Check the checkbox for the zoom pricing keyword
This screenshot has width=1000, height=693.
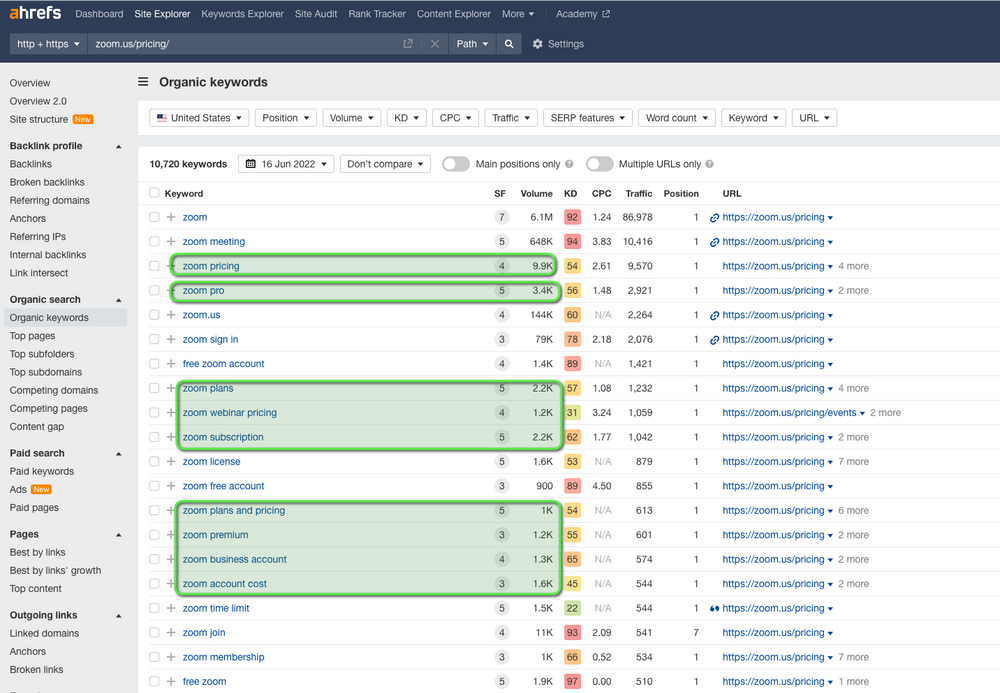[x=155, y=266]
